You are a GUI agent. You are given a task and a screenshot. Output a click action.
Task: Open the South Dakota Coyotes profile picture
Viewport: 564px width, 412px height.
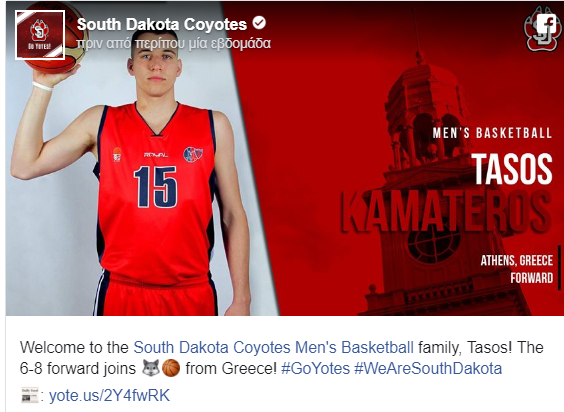40,35
